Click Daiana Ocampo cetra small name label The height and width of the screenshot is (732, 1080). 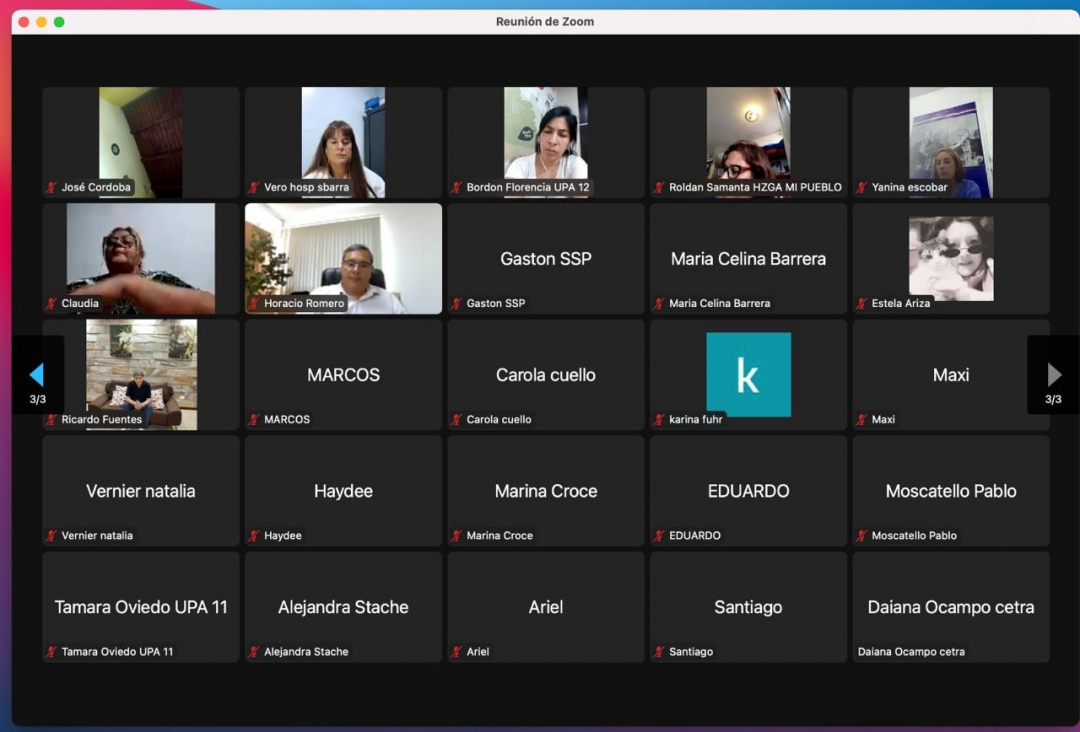(911, 651)
